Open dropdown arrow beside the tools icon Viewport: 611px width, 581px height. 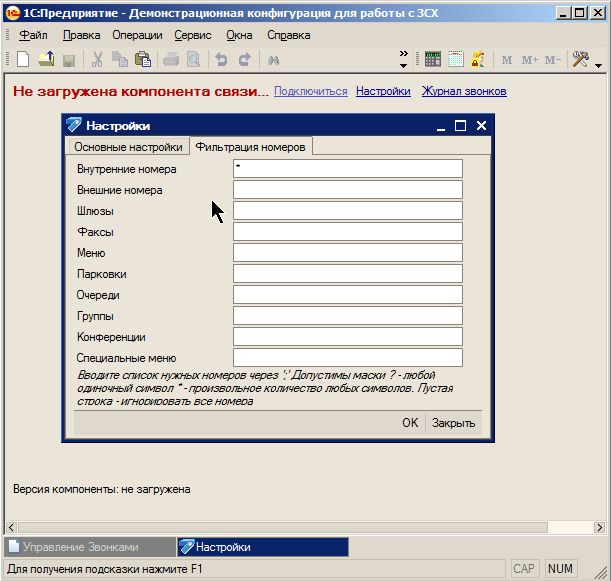pyautogui.click(x=598, y=65)
